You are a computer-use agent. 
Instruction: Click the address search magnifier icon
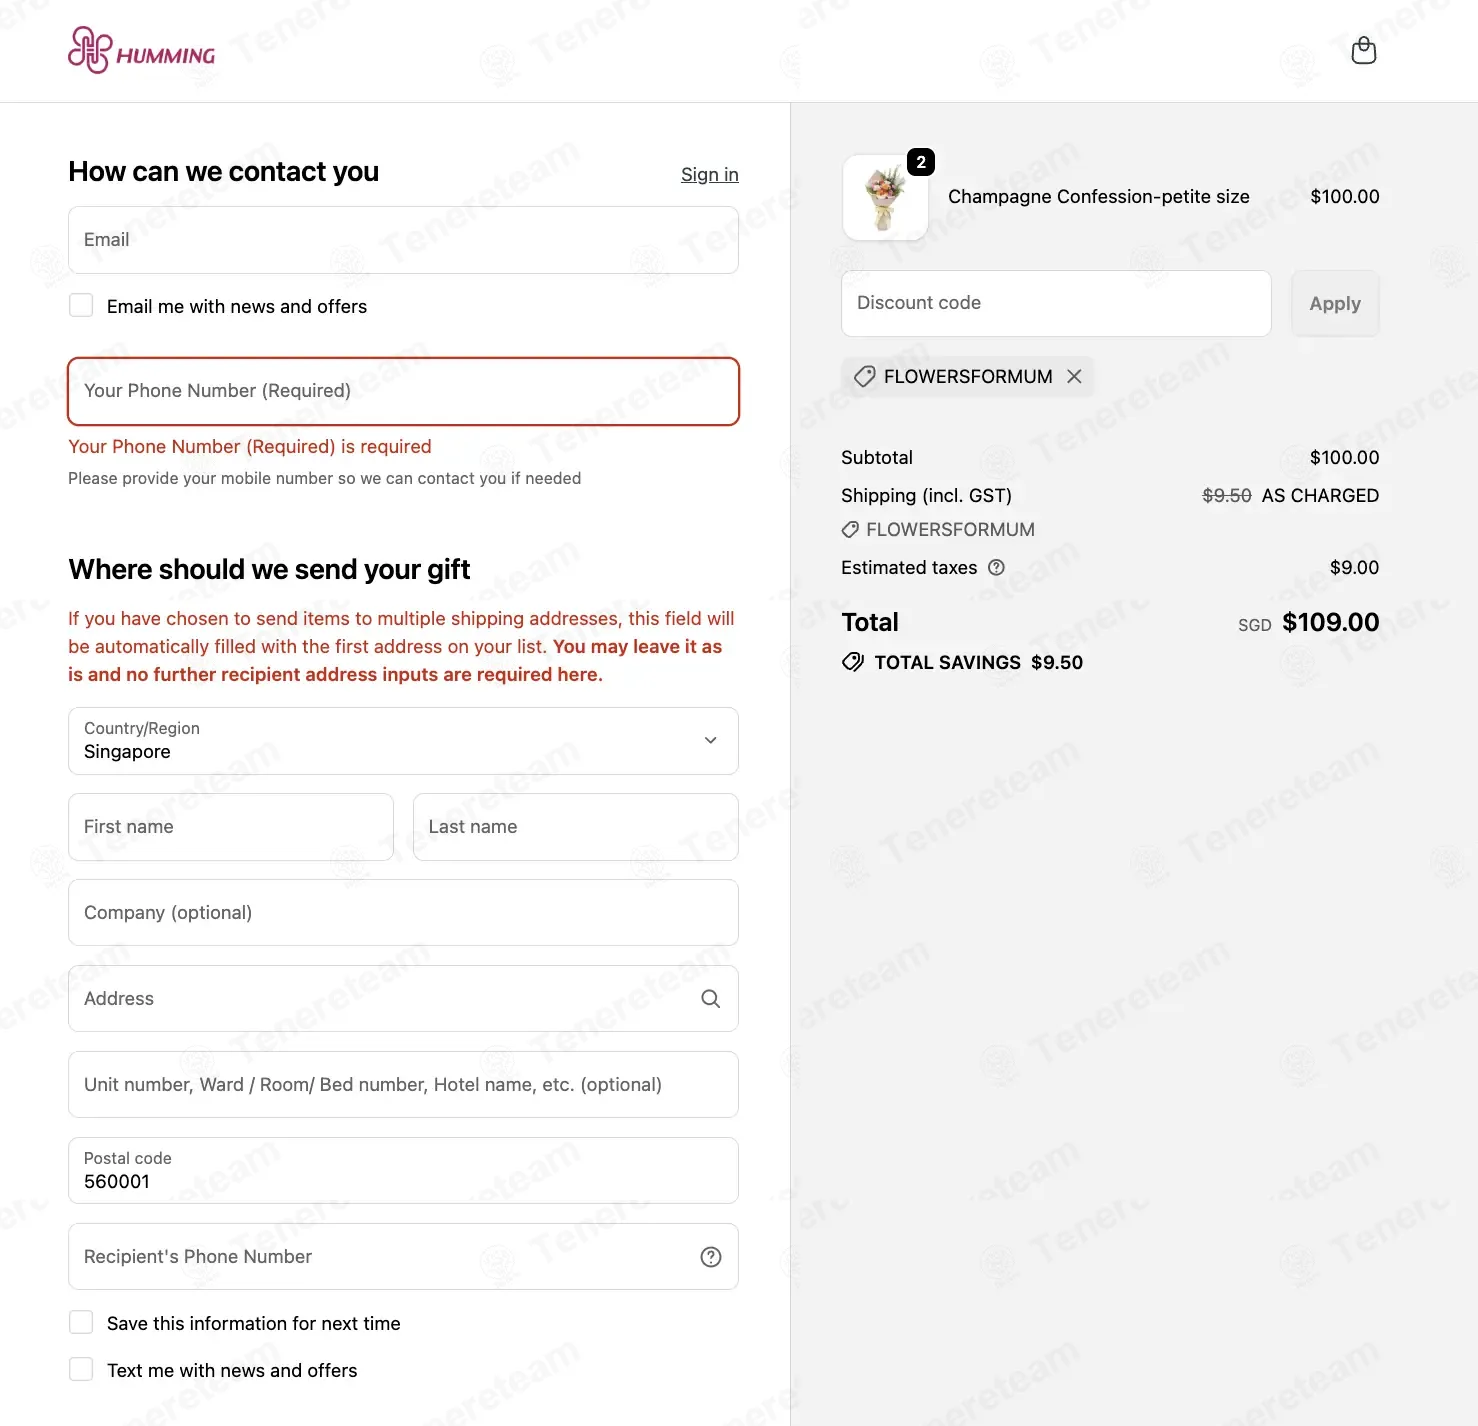(710, 998)
